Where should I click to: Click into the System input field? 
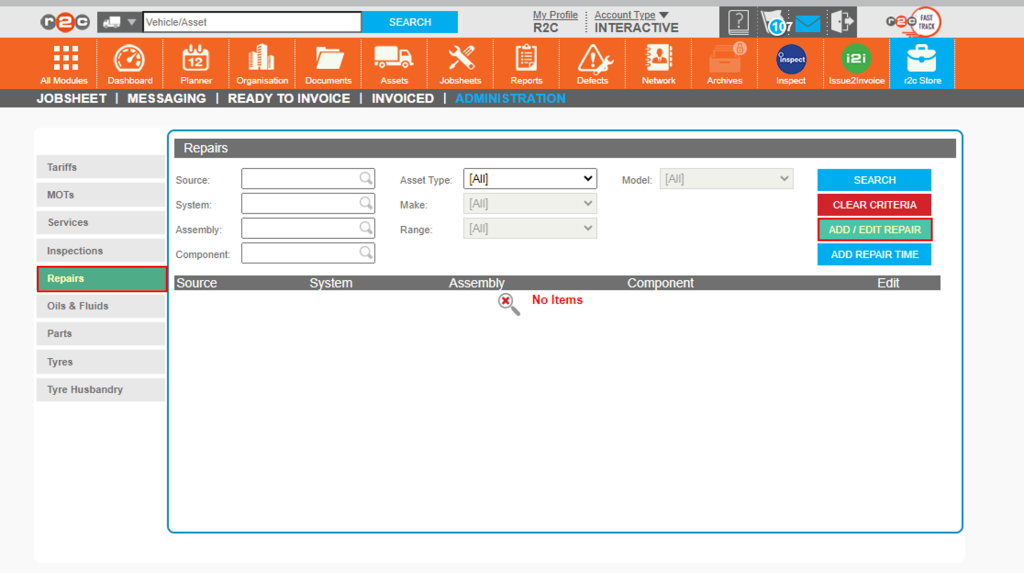click(x=308, y=203)
